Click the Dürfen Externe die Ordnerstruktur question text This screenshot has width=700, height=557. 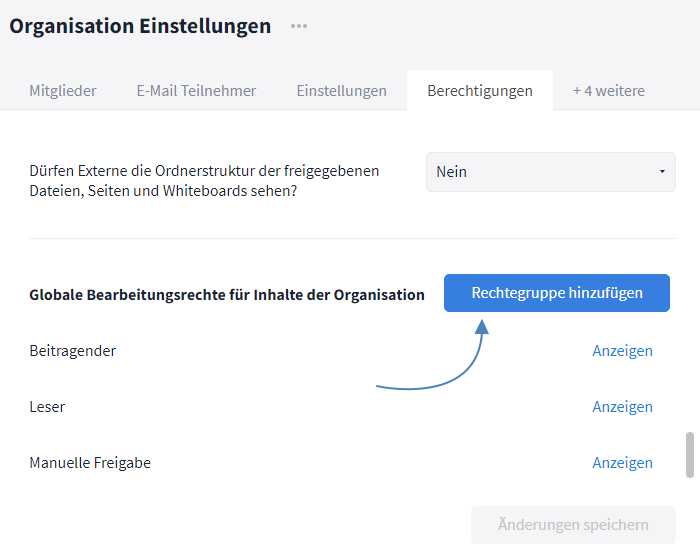[204, 181]
